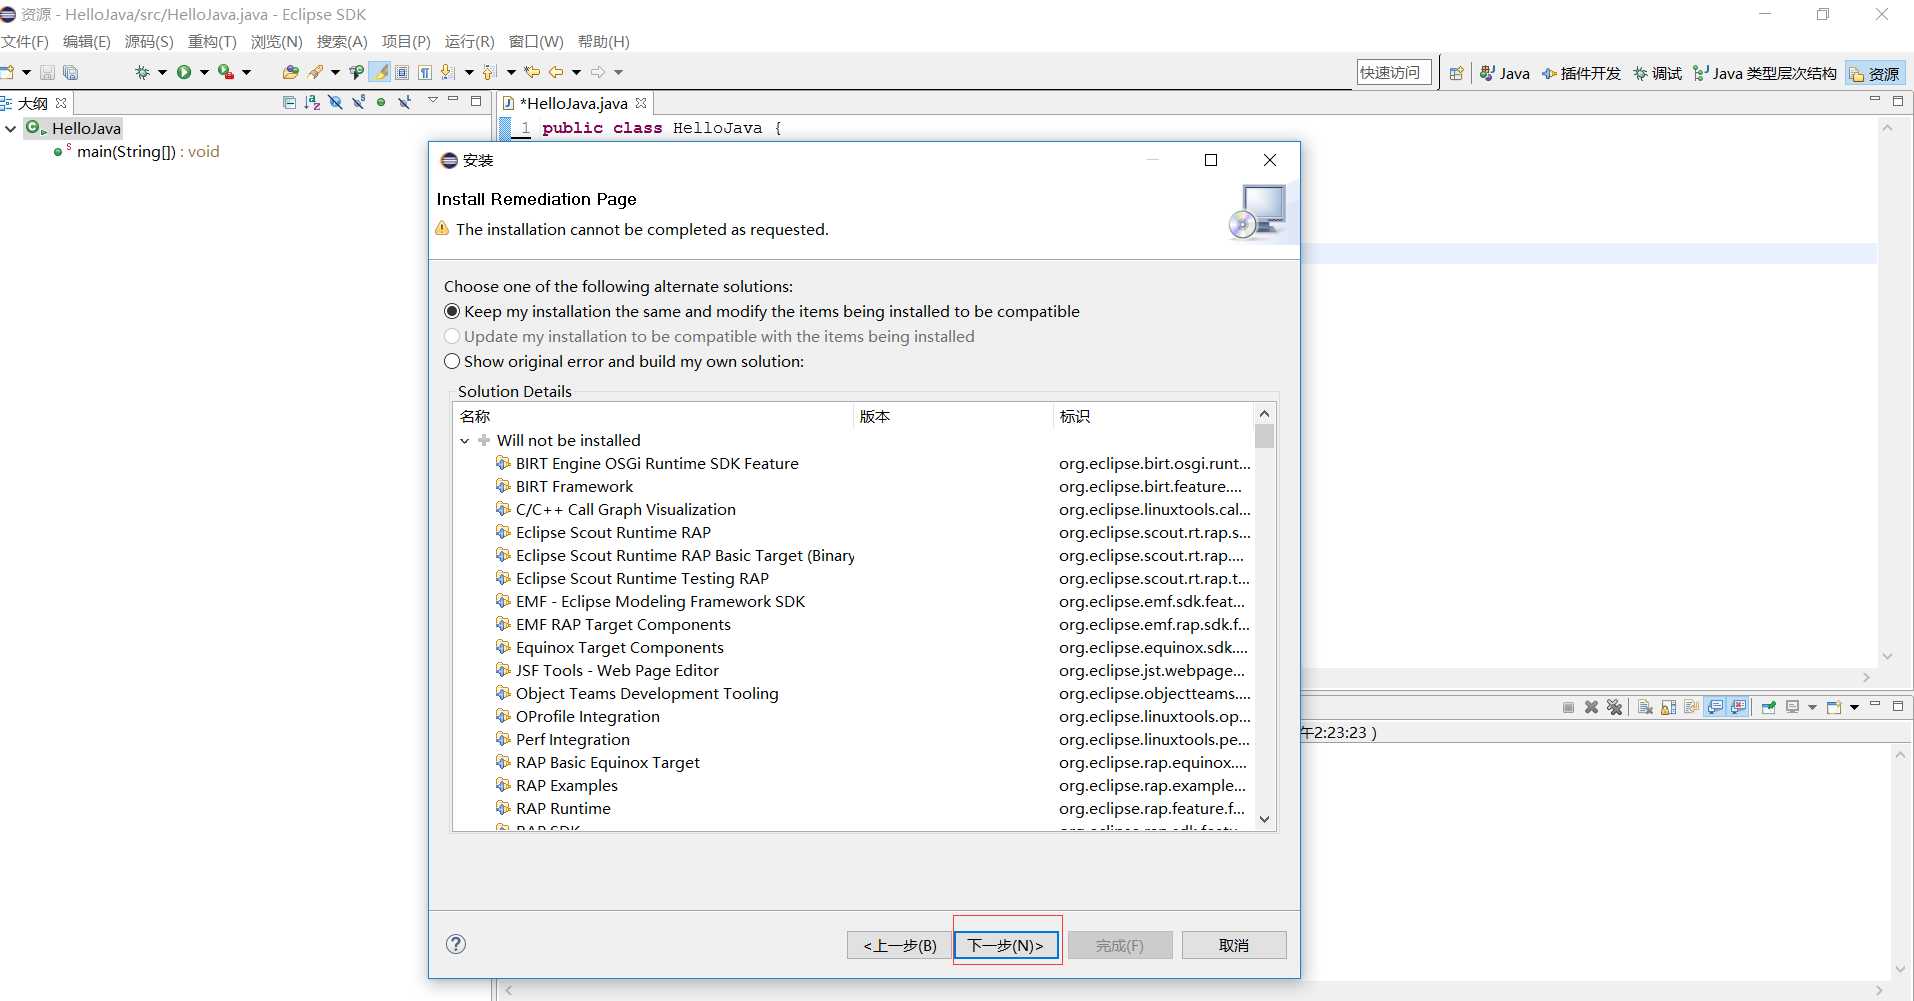Open the Run icon dropdown arrow

204,72
